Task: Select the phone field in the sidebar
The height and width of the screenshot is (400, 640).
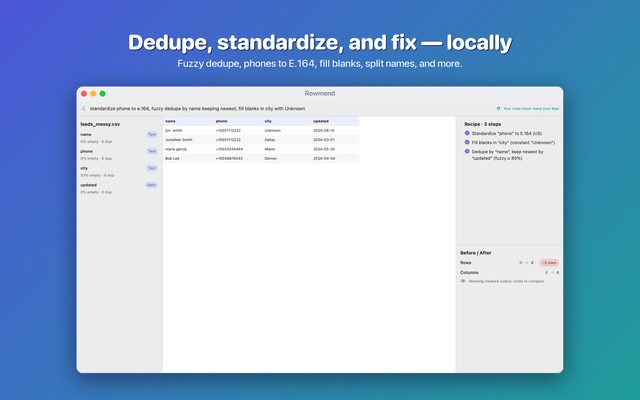Action: coord(119,154)
